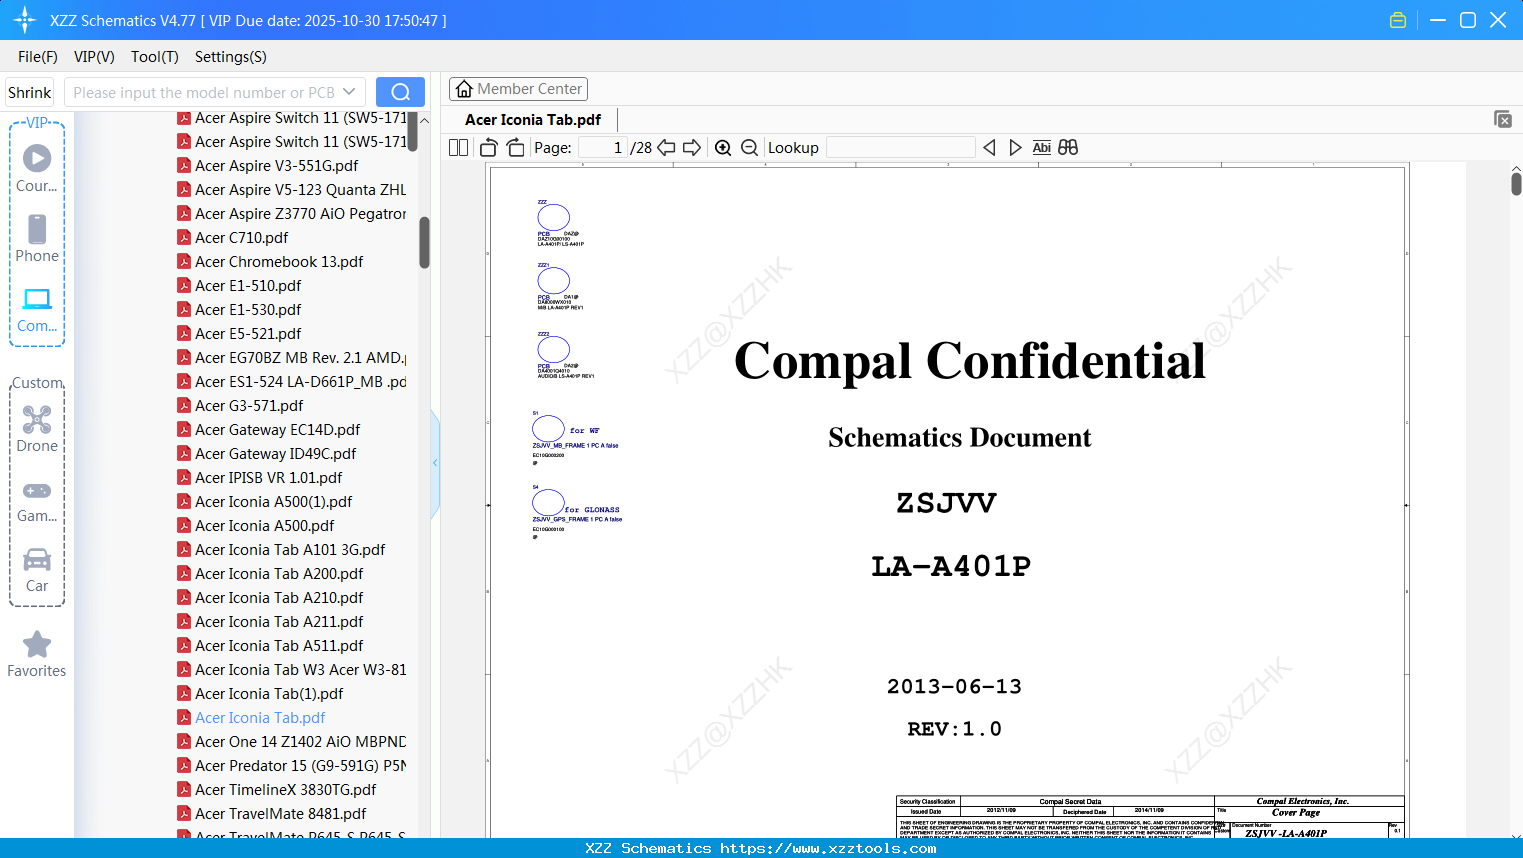1523x858 pixels.
Task: Open Acer Iconia Tab A511.pdf
Action: [279, 646]
